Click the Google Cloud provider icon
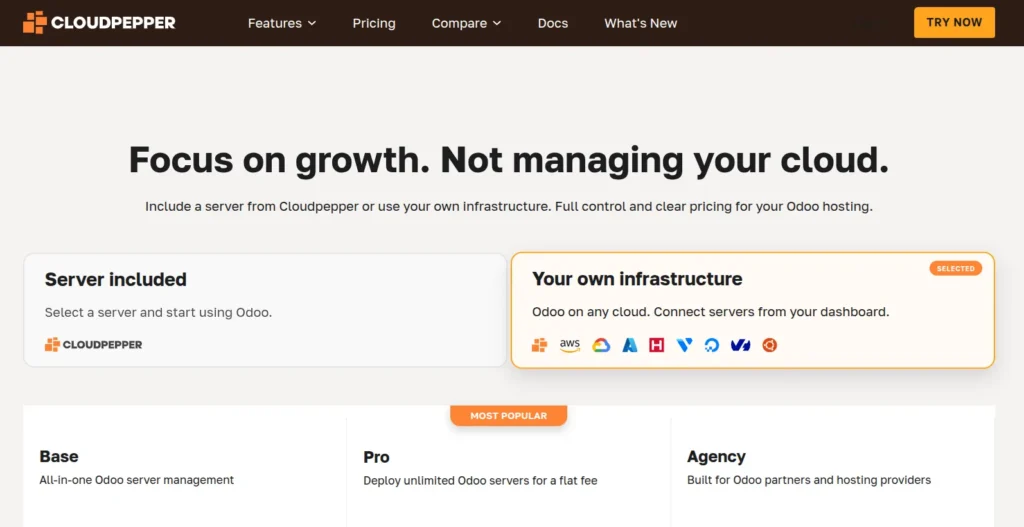The image size is (1024, 527). point(601,345)
